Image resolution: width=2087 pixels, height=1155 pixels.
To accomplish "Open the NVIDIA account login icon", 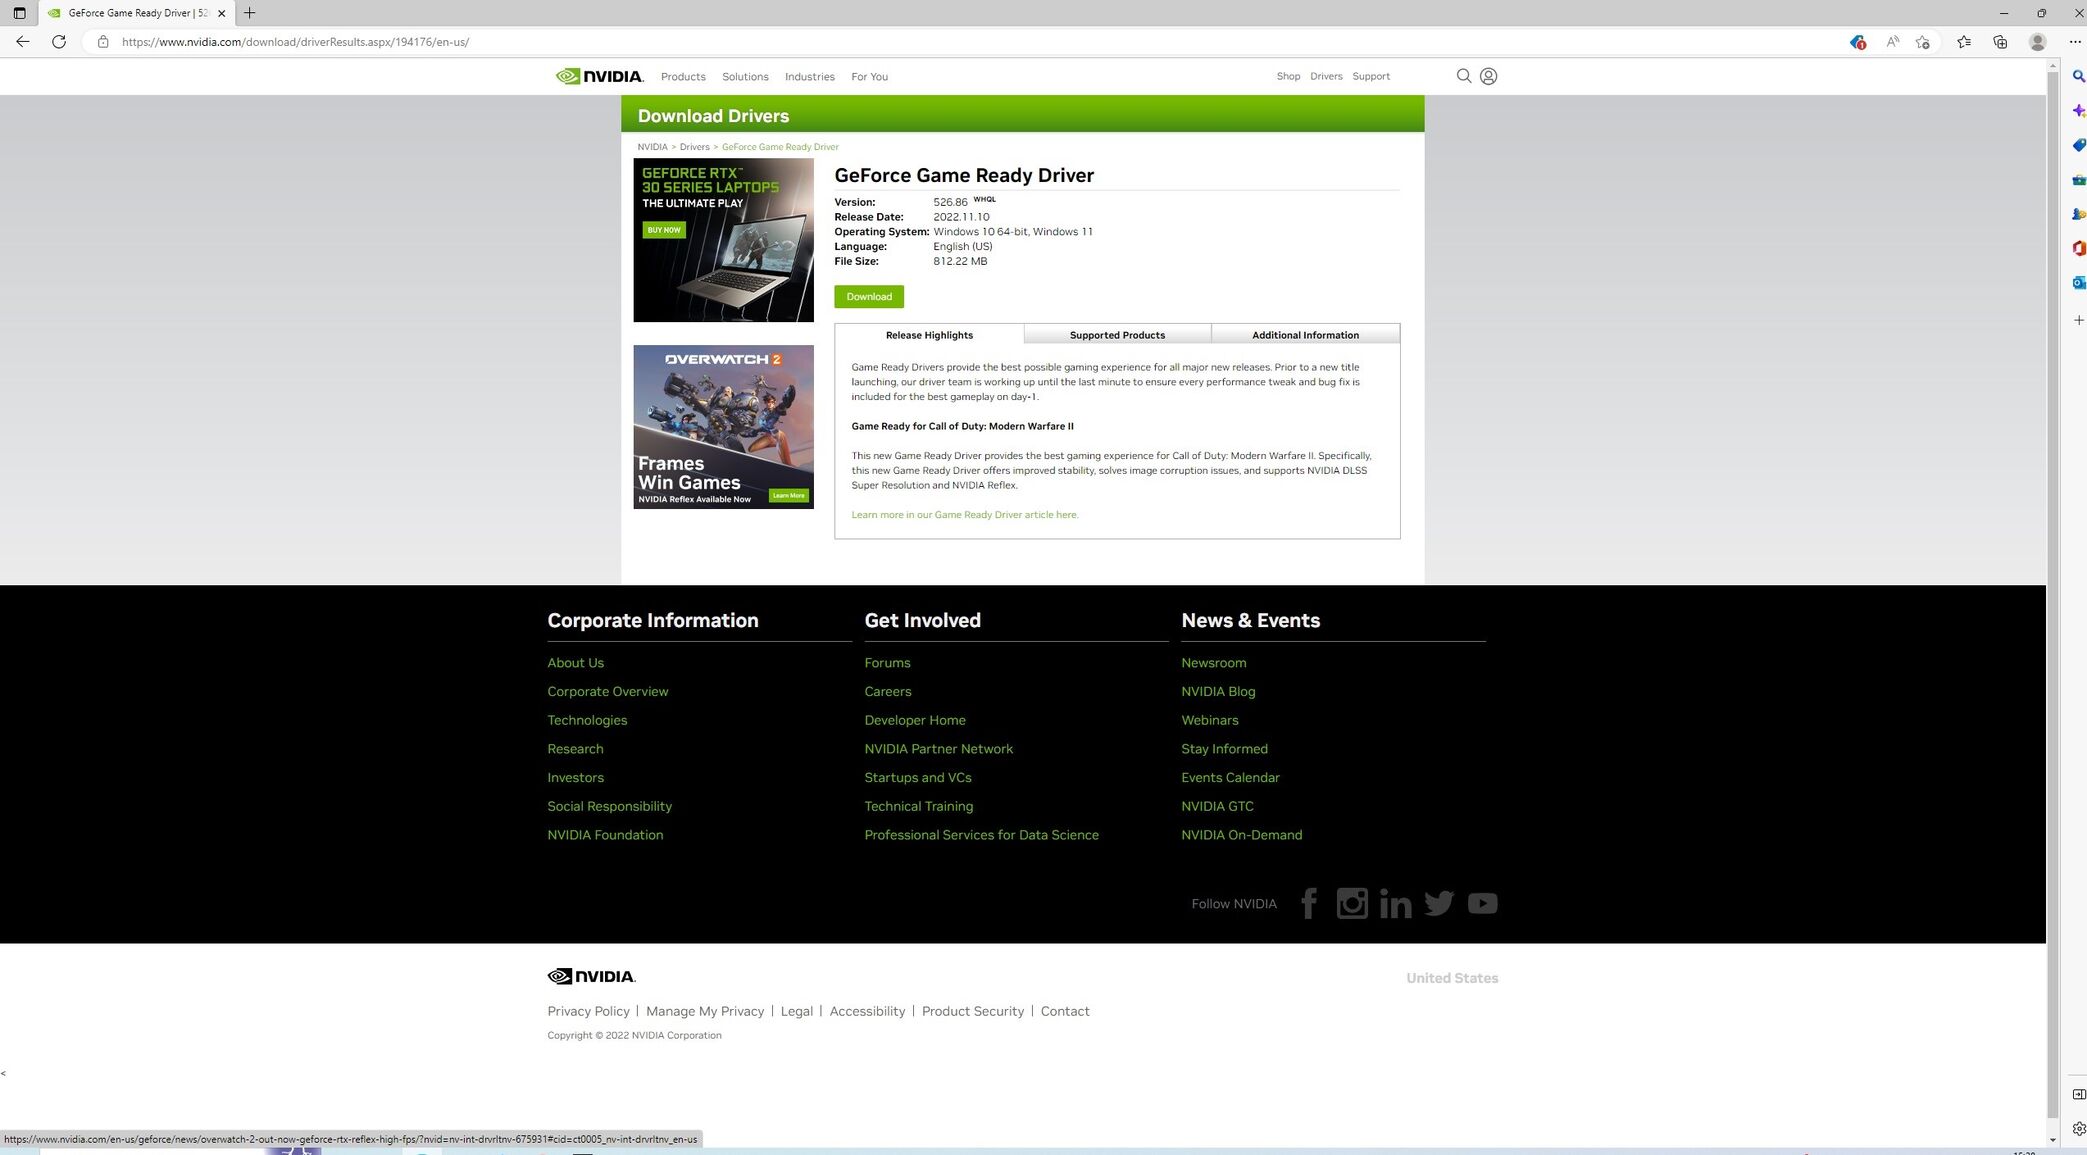I will coord(1488,76).
